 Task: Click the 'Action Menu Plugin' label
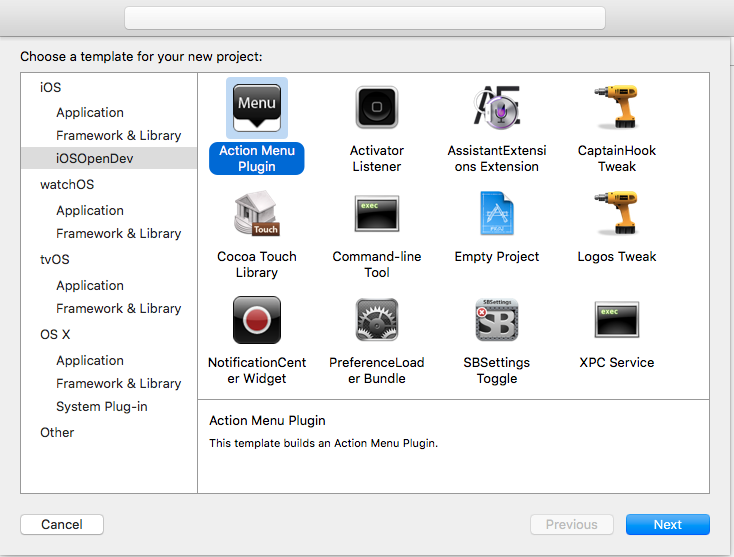257,159
